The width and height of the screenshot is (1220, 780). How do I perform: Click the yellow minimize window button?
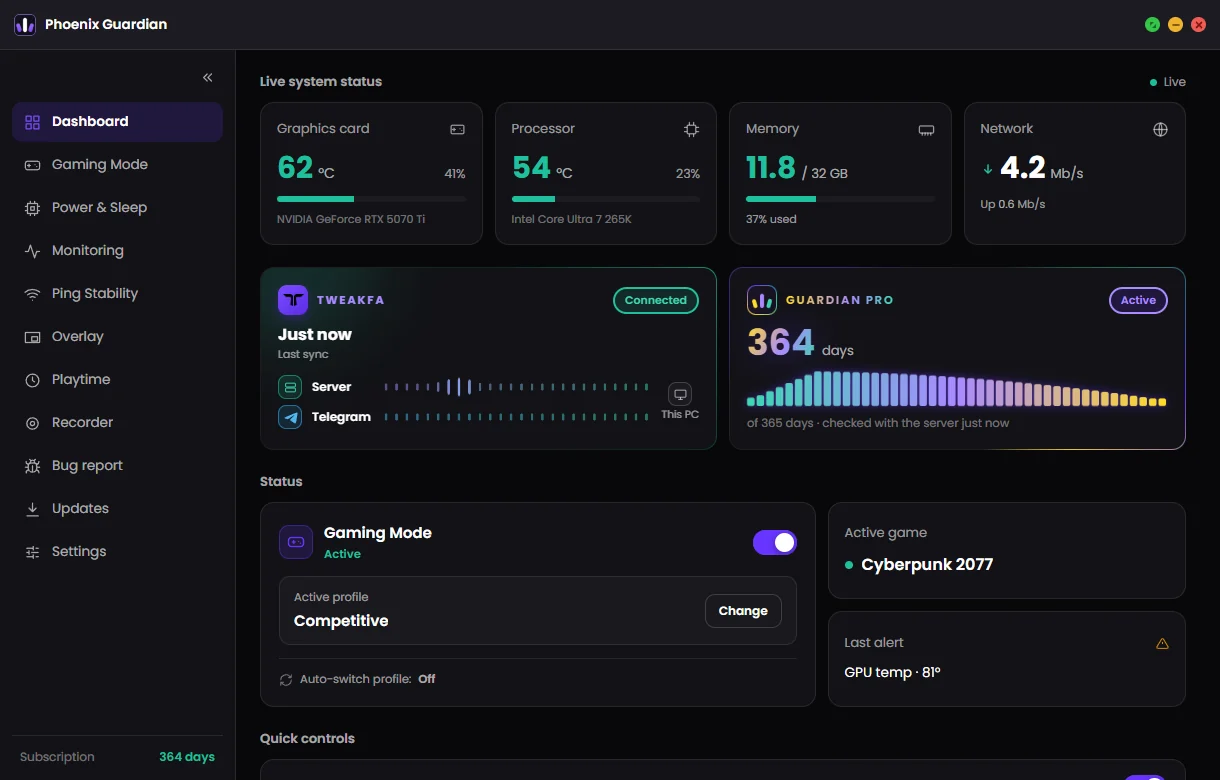[x=1176, y=24]
